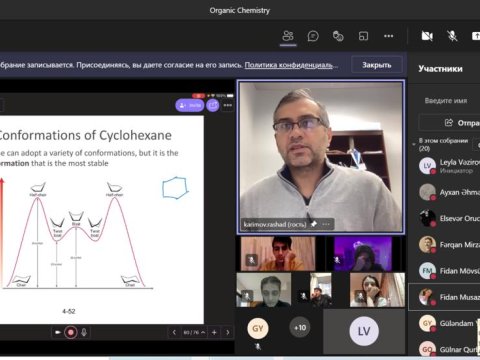Show the +10 additional participants
Screen dimensions: 480x360
300,328
